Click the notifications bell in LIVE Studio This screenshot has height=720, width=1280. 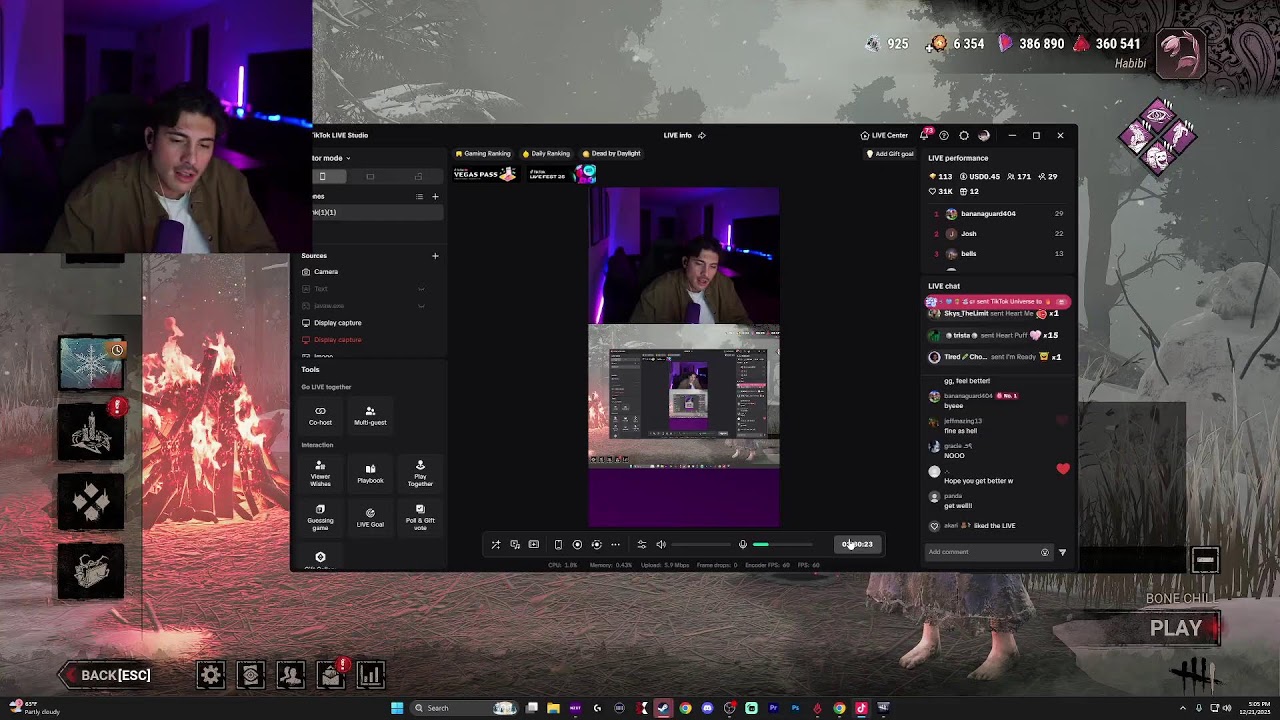click(924, 135)
